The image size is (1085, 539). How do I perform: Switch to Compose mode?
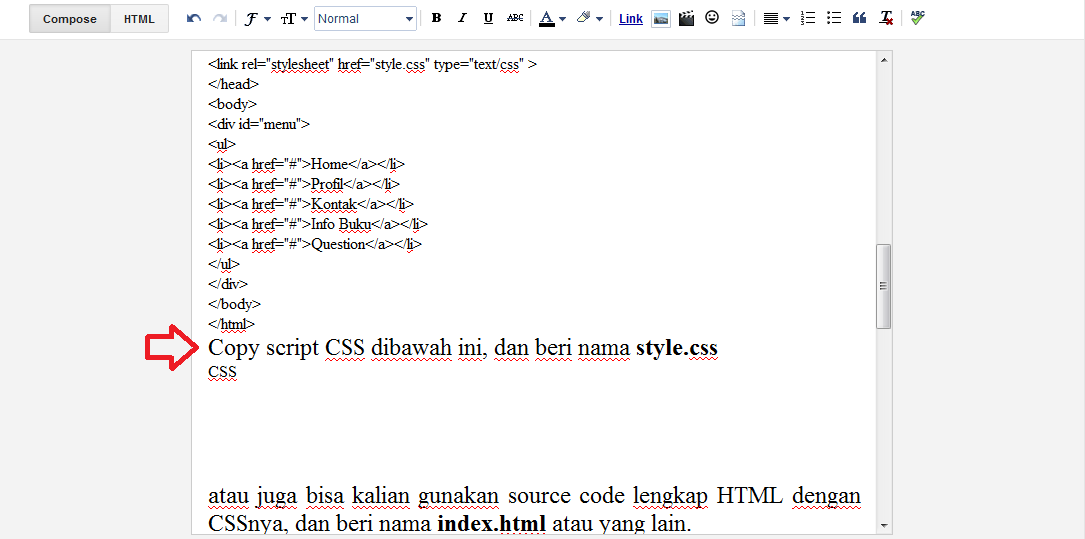[70, 19]
